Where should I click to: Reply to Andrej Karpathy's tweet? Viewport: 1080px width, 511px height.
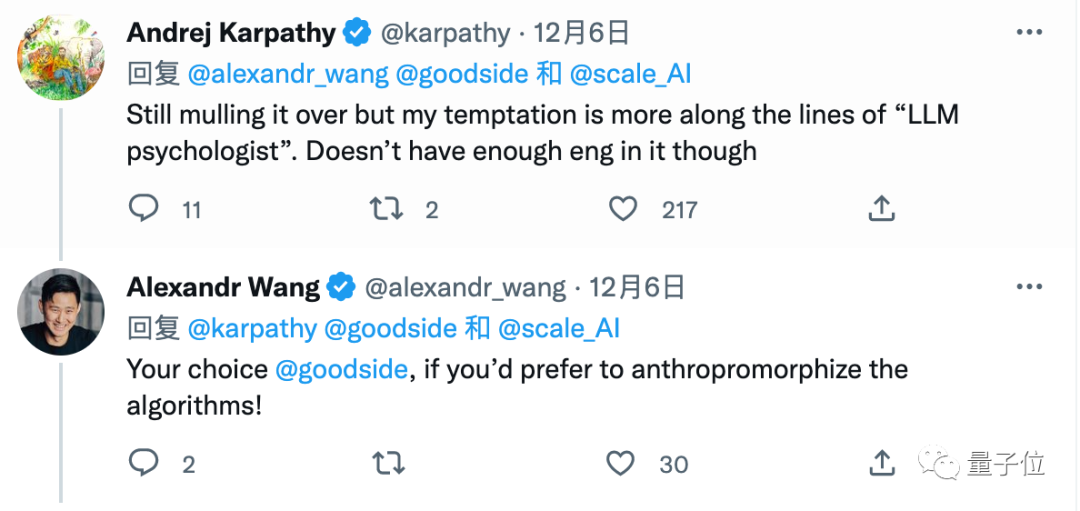click(145, 209)
